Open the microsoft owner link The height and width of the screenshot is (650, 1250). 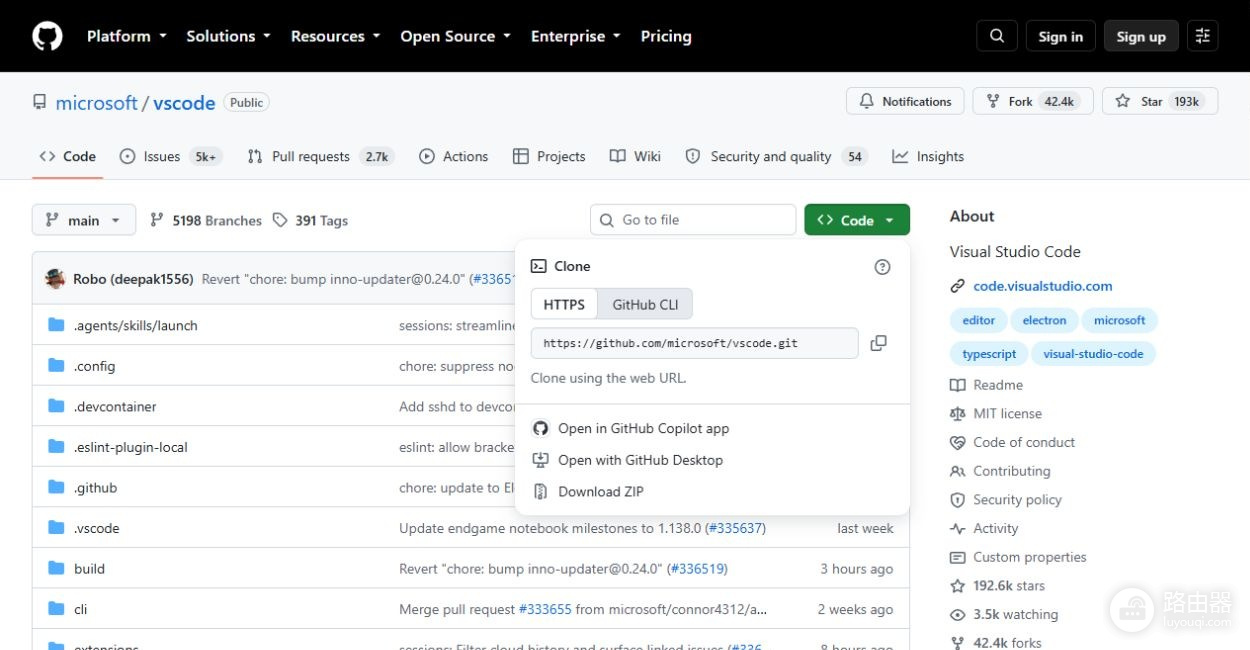point(97,102)
